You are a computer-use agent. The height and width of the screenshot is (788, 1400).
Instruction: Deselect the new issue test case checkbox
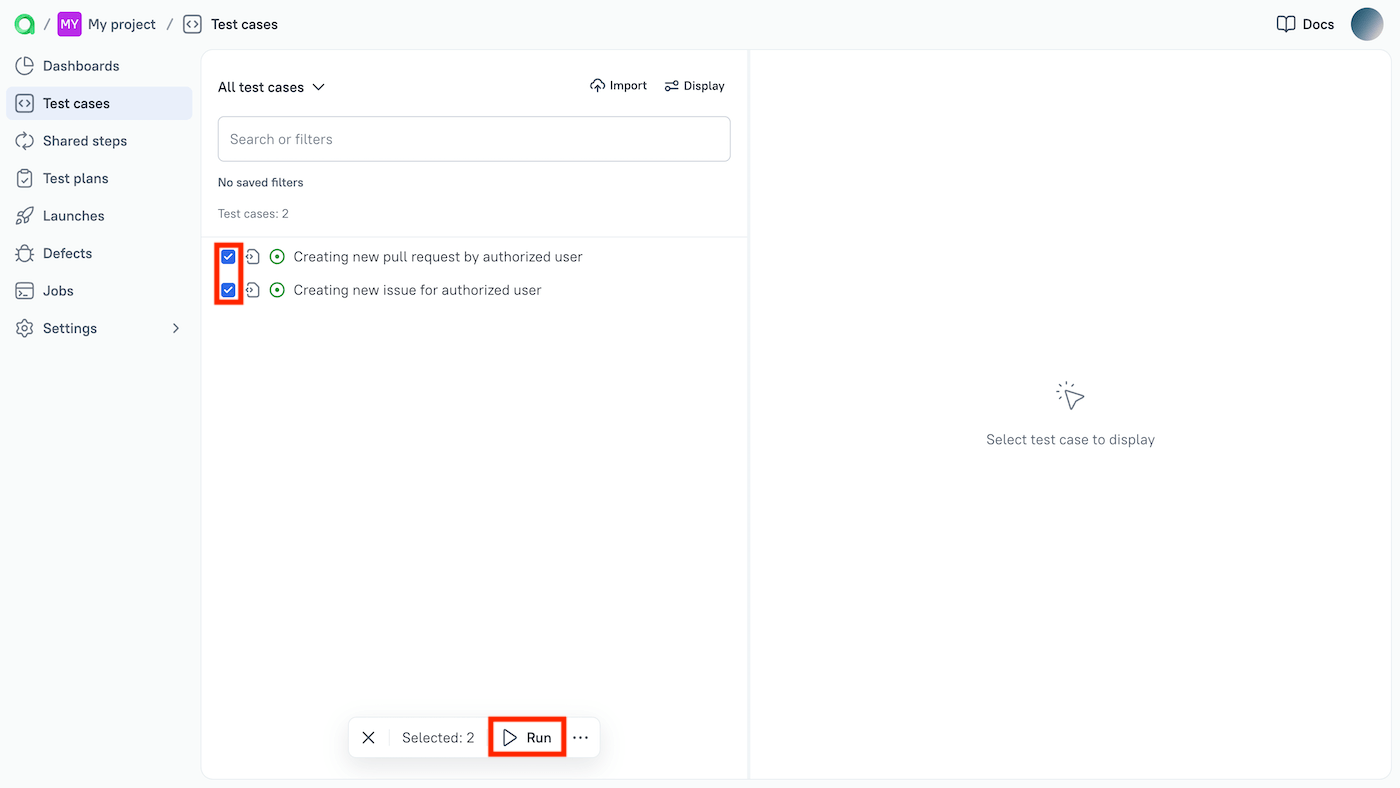229,289
